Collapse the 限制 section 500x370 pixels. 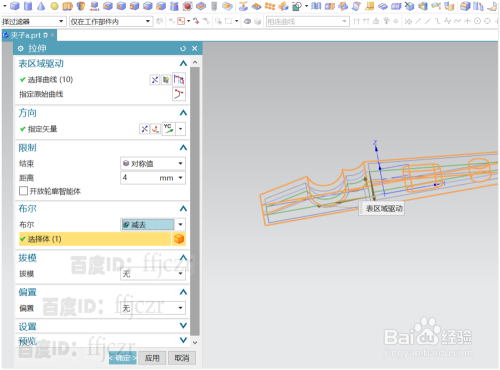click(183, 147)
